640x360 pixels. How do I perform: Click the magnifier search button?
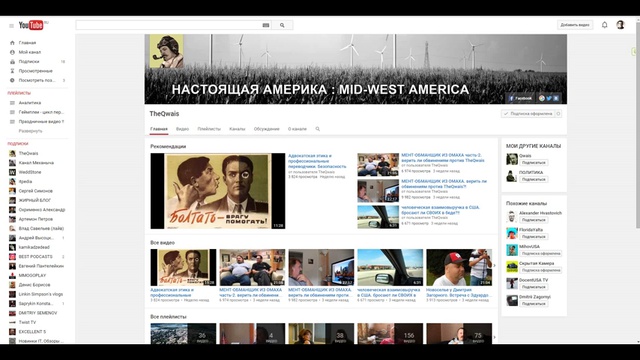pos(282,25)
